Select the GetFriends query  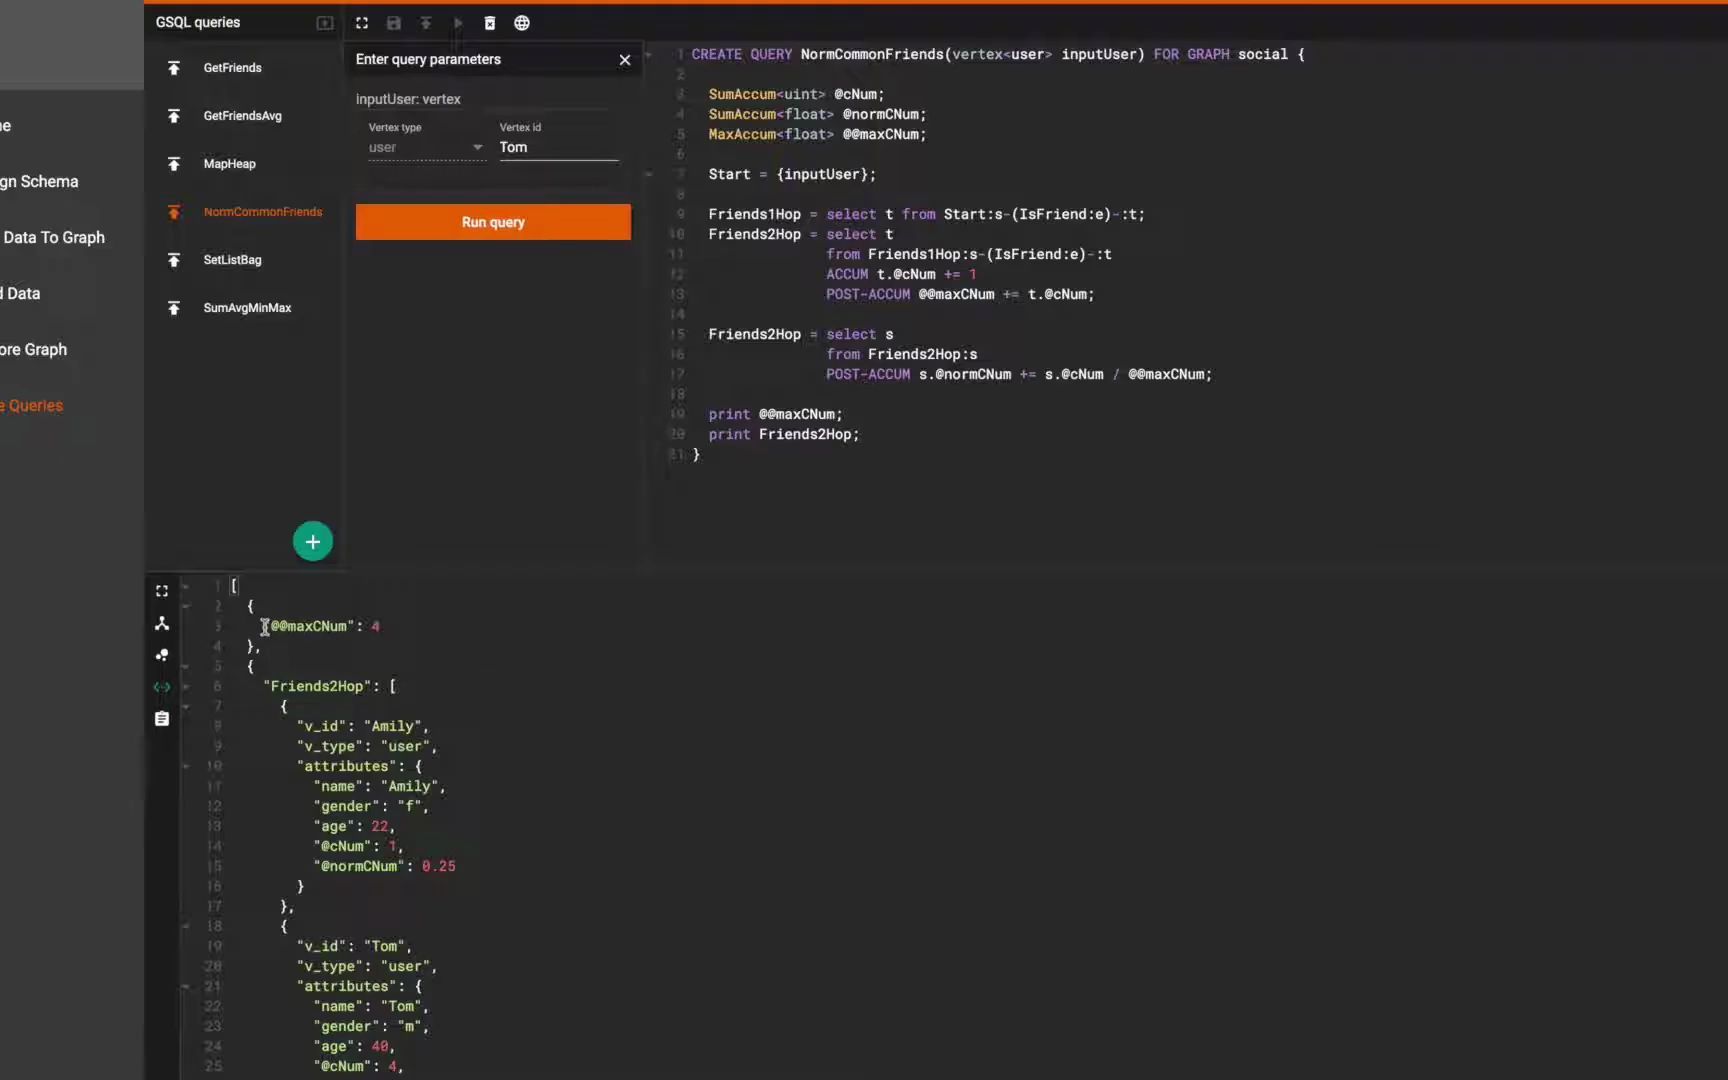pos(232,68)
